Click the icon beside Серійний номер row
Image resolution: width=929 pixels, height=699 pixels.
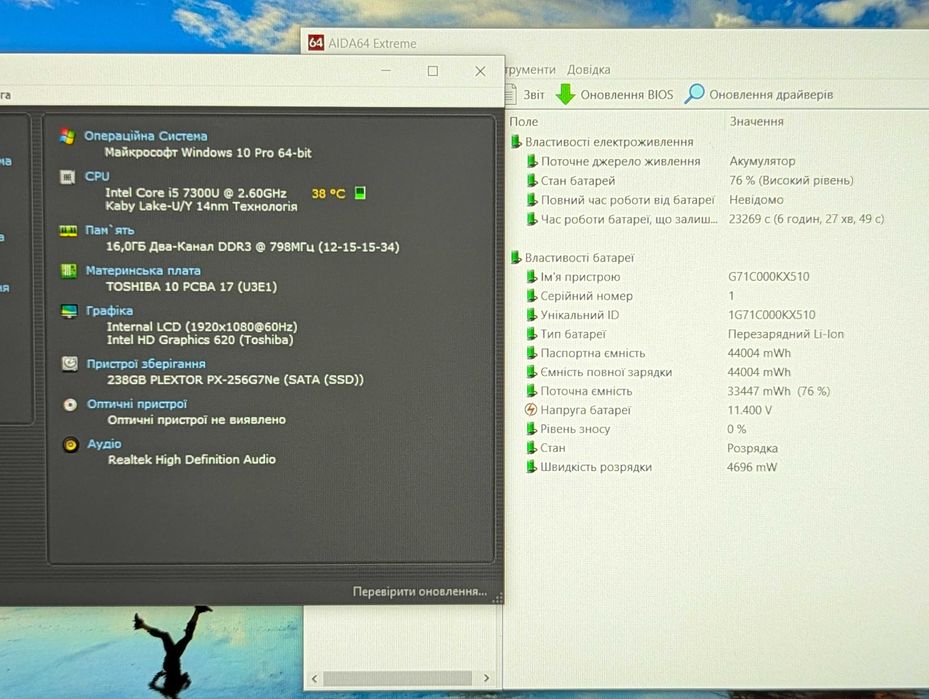click(x=531, y=296)
